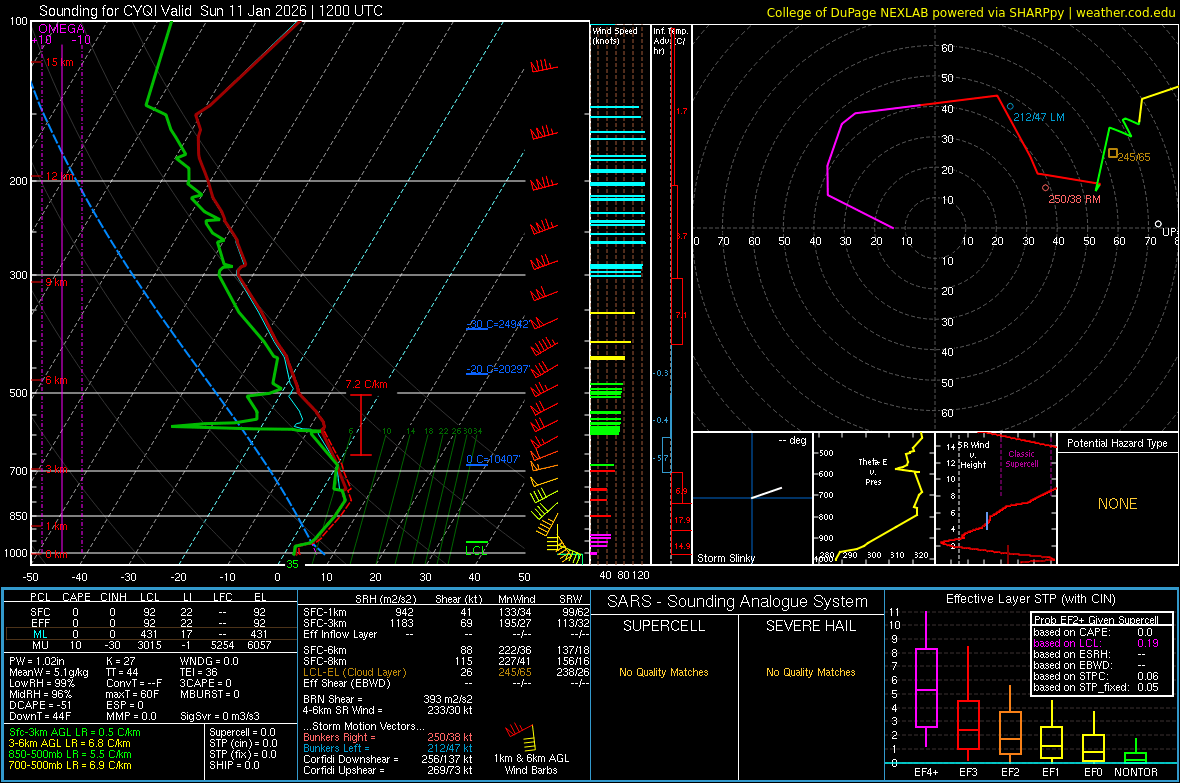Click the 'MeanW = 5.1g/kg' value
Screen dimensions: 1180x783
[x=49, y=672]
